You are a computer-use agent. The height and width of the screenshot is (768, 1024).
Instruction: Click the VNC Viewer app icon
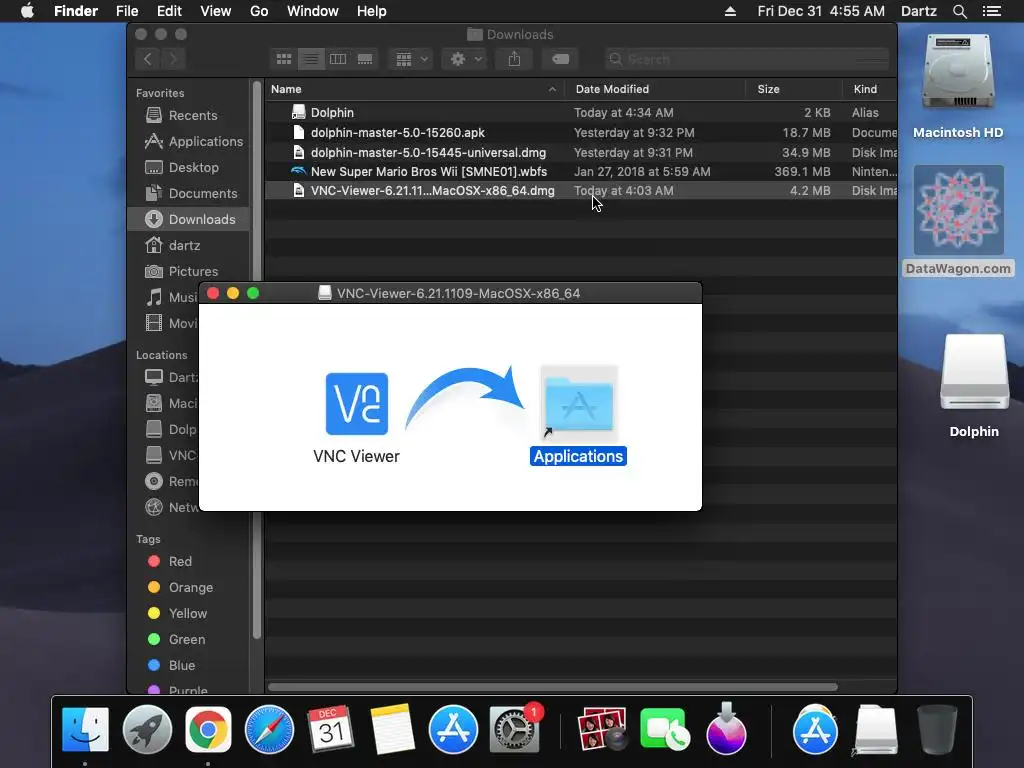(357, 404)
